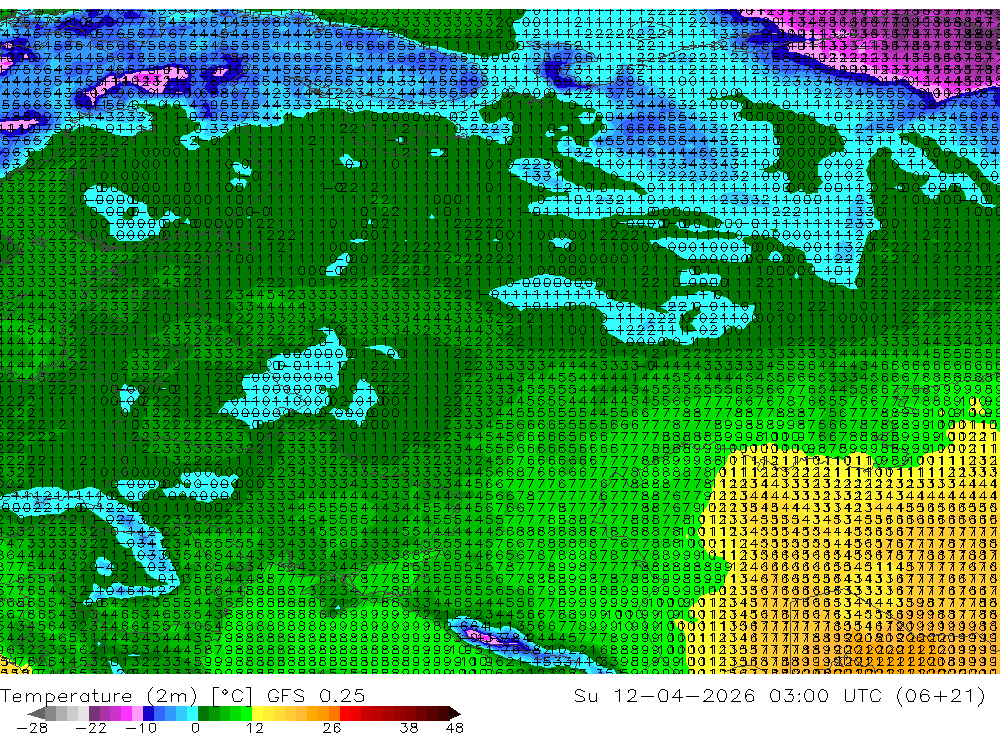Click the dark purple swatch above -22
Screen dimensions: 1000x733
(94, 713)
